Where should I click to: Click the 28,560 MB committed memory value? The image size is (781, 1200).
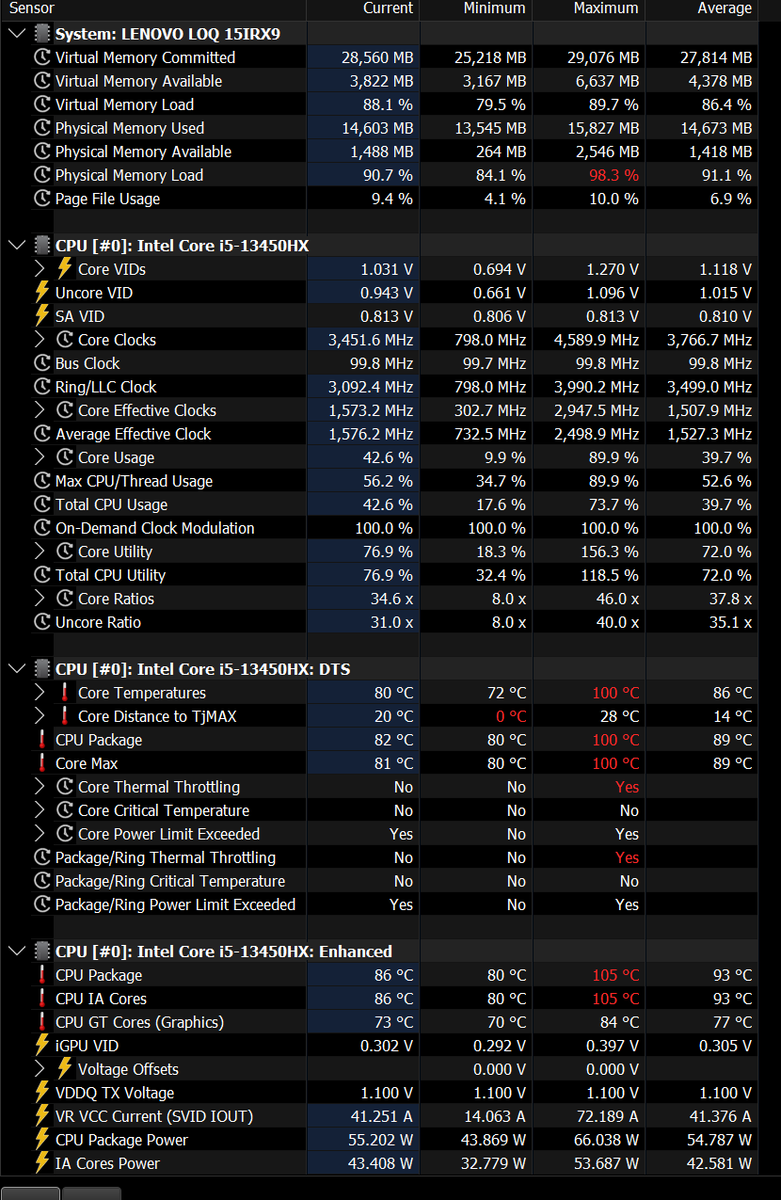(x=377, y=58)
